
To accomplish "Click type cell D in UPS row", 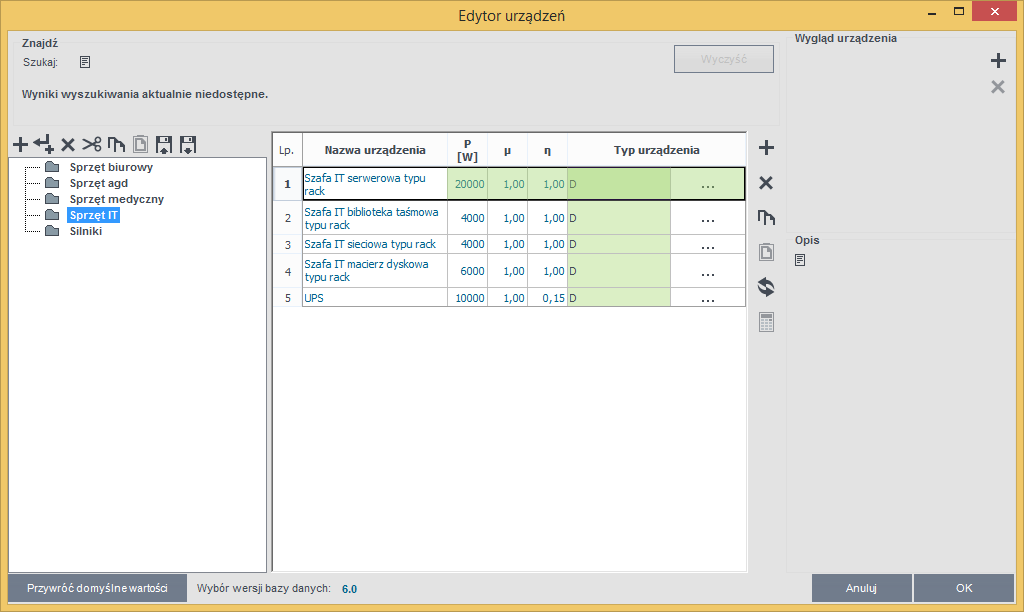I will (619, 298).
